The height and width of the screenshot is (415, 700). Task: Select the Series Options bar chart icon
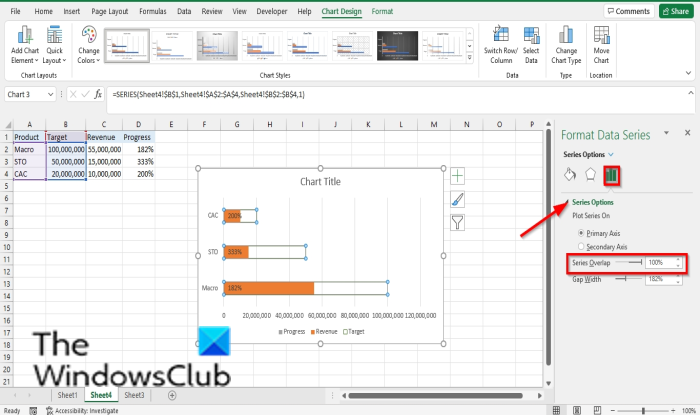(611, 175)
